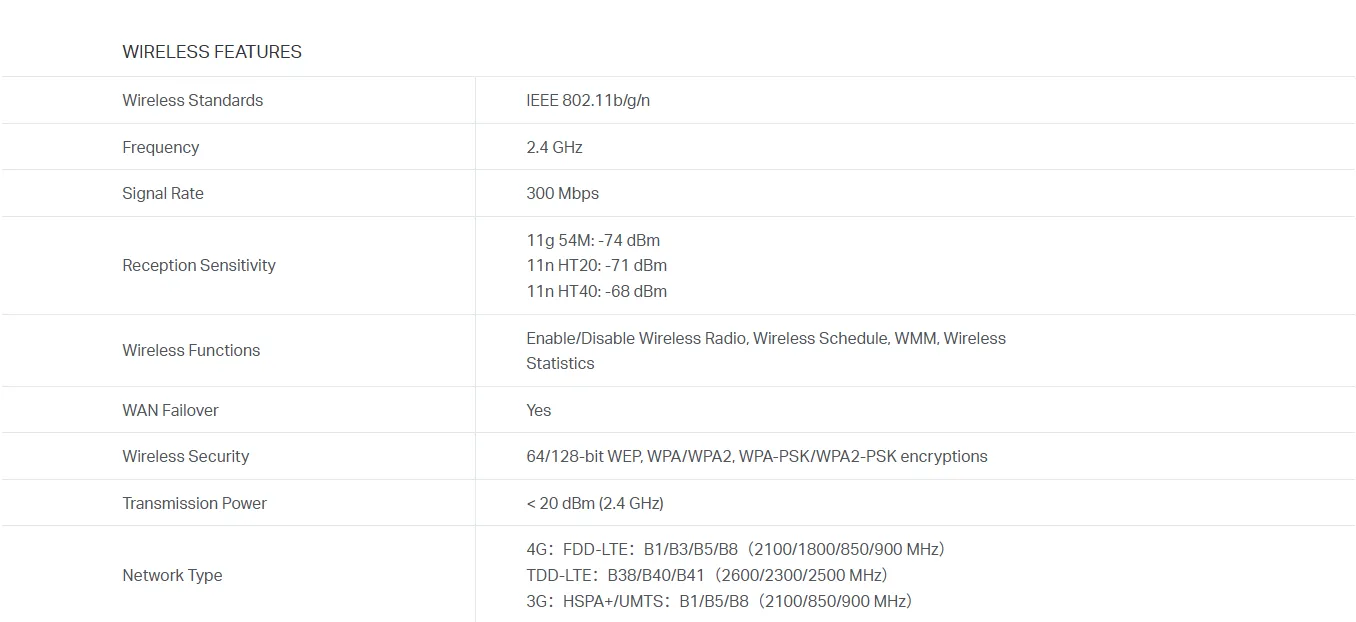
Task: Click the Frequency row label
Action: click(x=161, y=147)
